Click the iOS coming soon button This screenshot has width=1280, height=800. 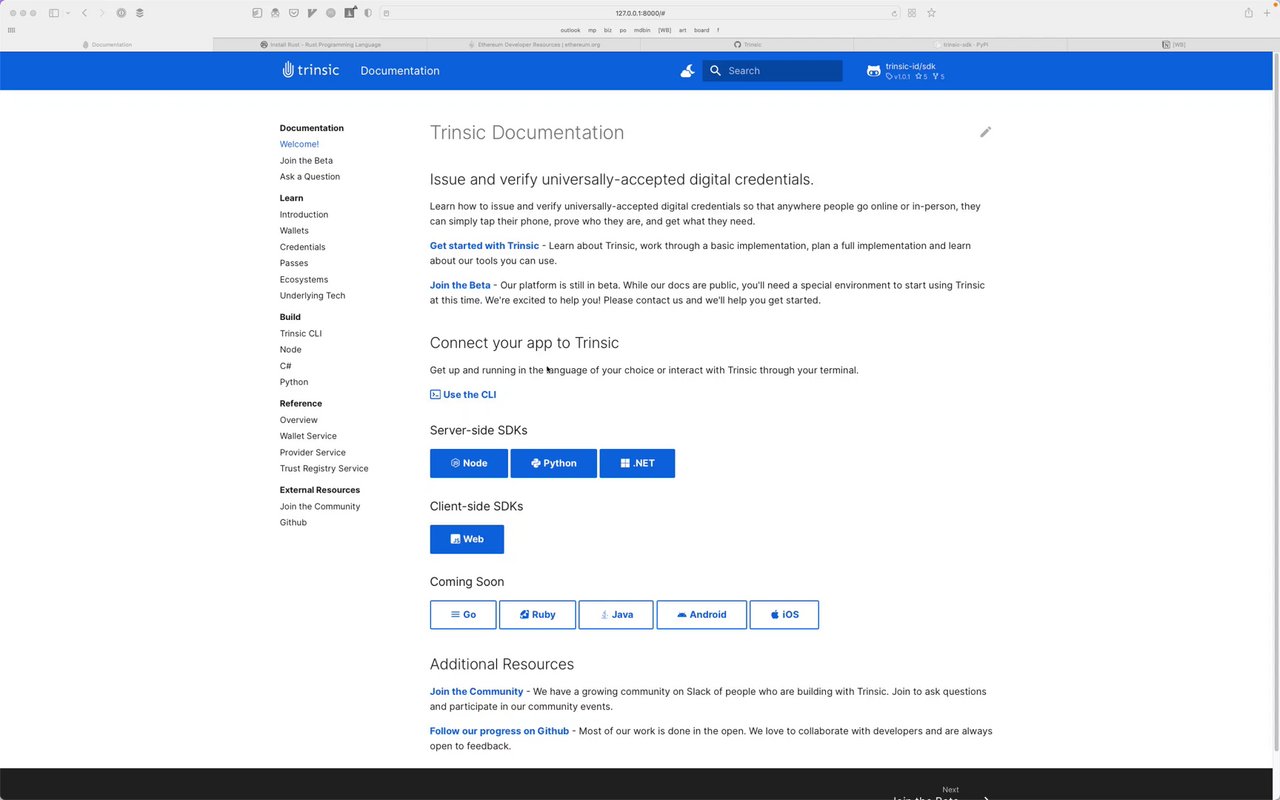click(784, 615)
